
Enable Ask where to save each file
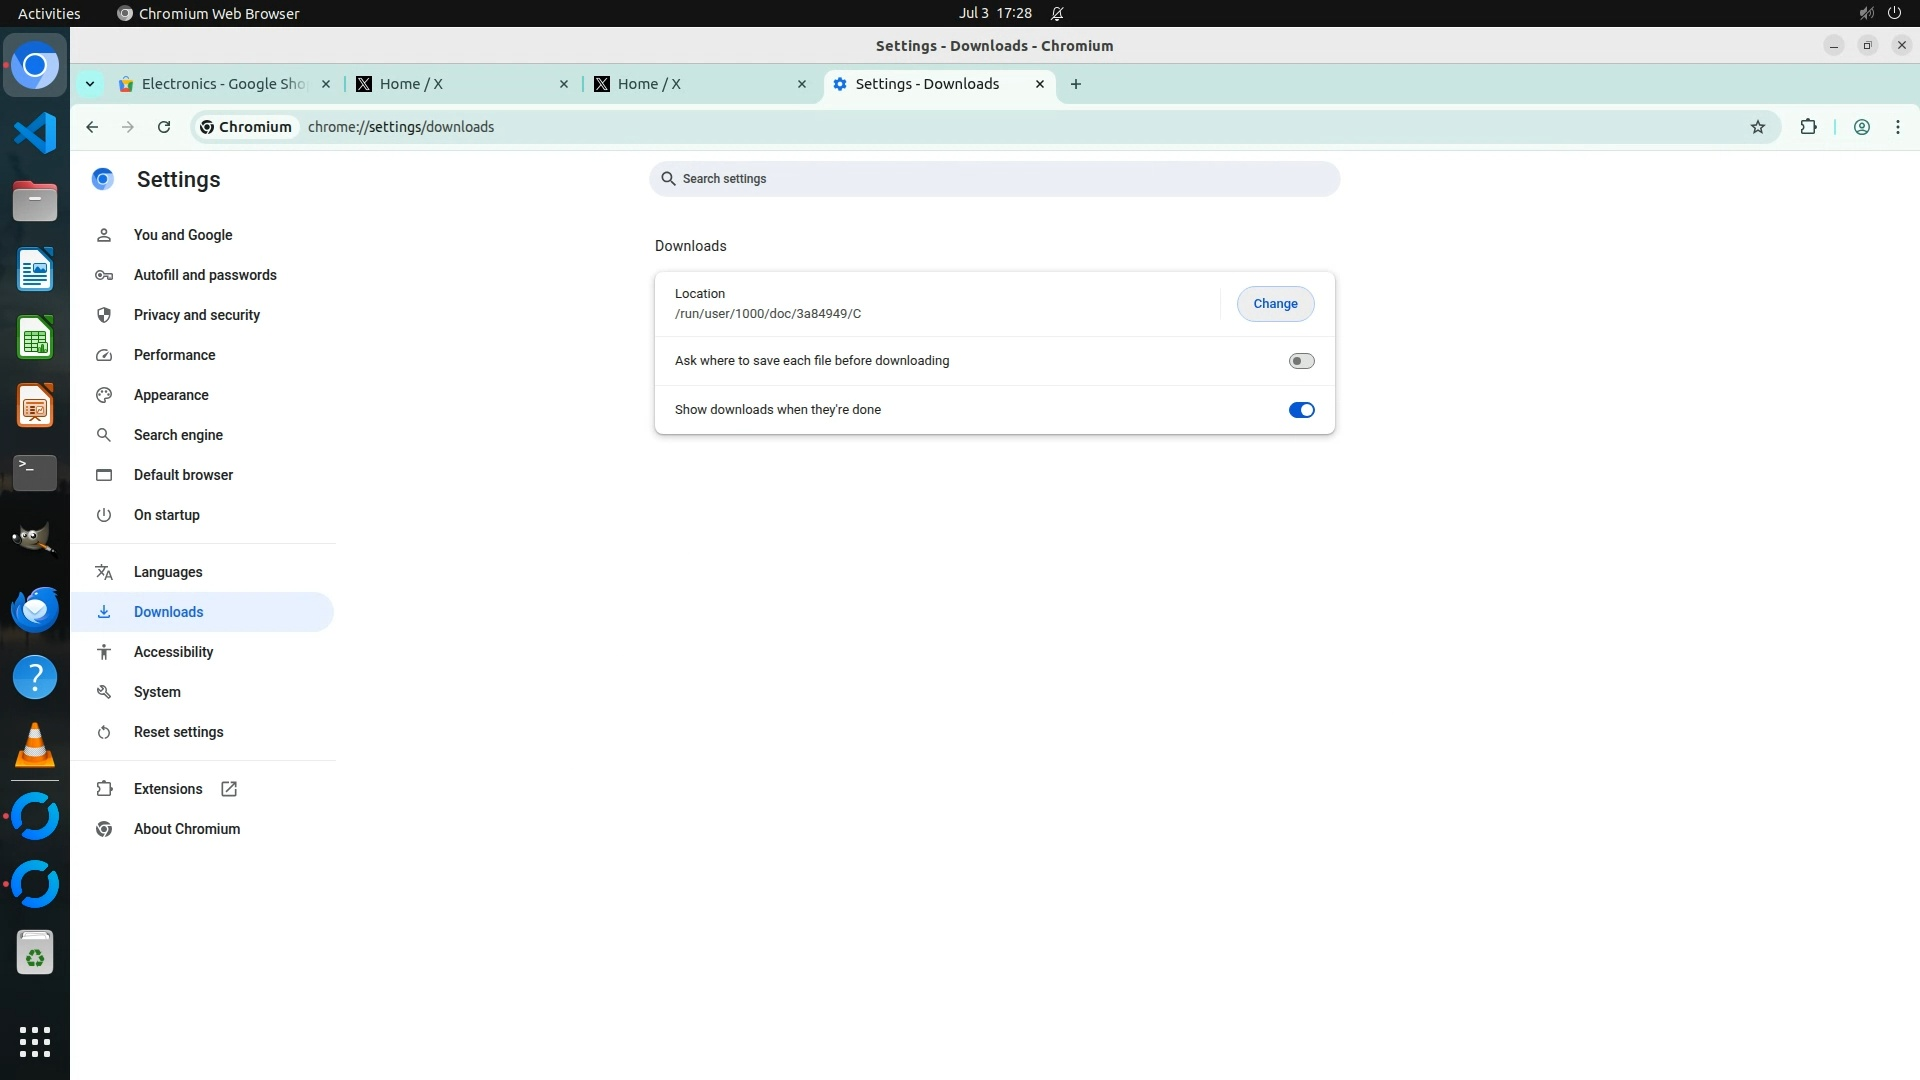[x=1301, y=361]
